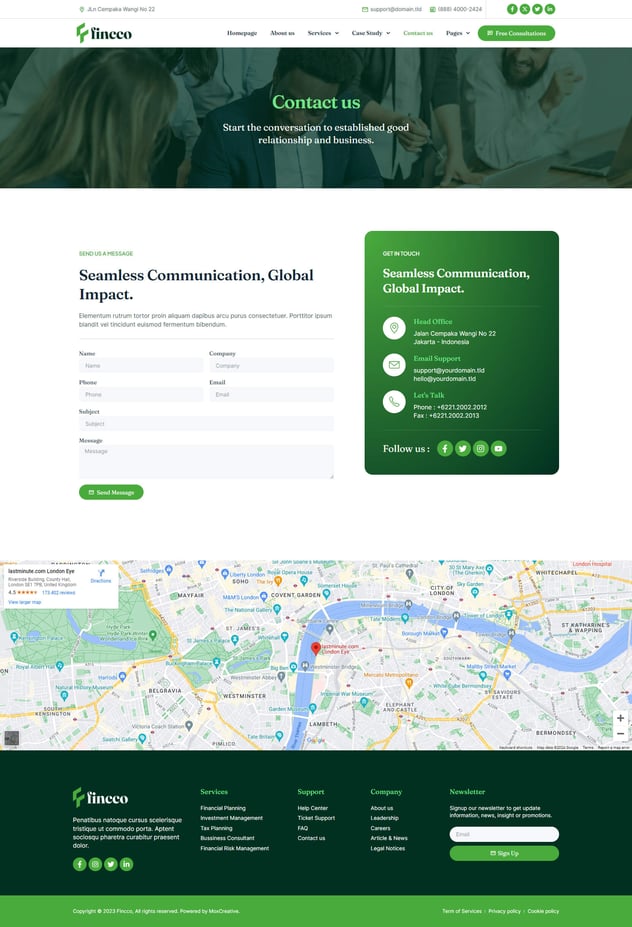Open Tax Planning footer link

[216, 828]
